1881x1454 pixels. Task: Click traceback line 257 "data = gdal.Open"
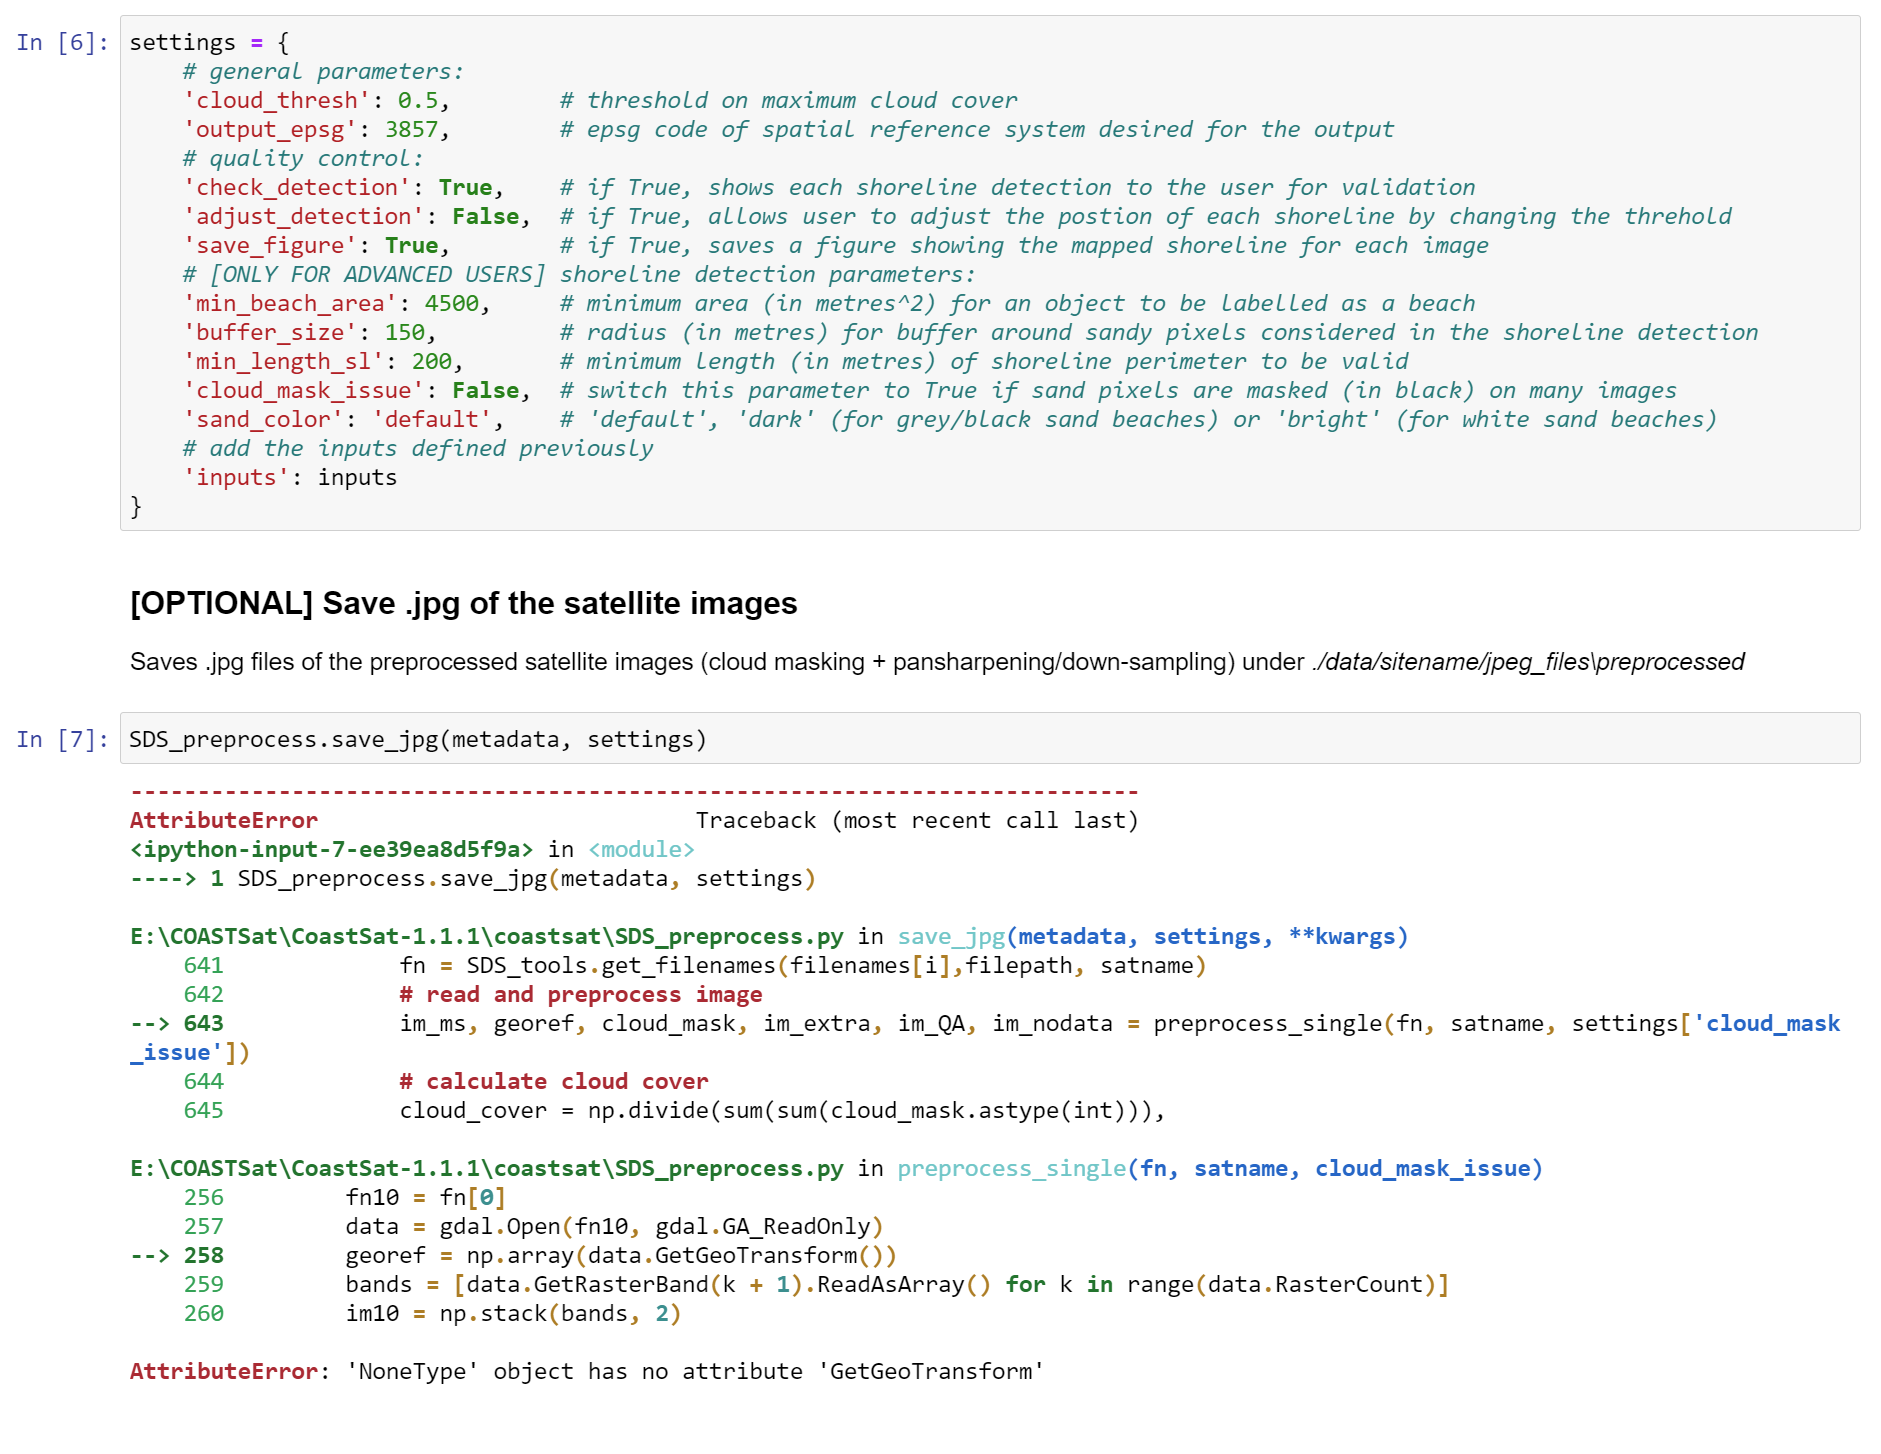[x=614, y=1226]
